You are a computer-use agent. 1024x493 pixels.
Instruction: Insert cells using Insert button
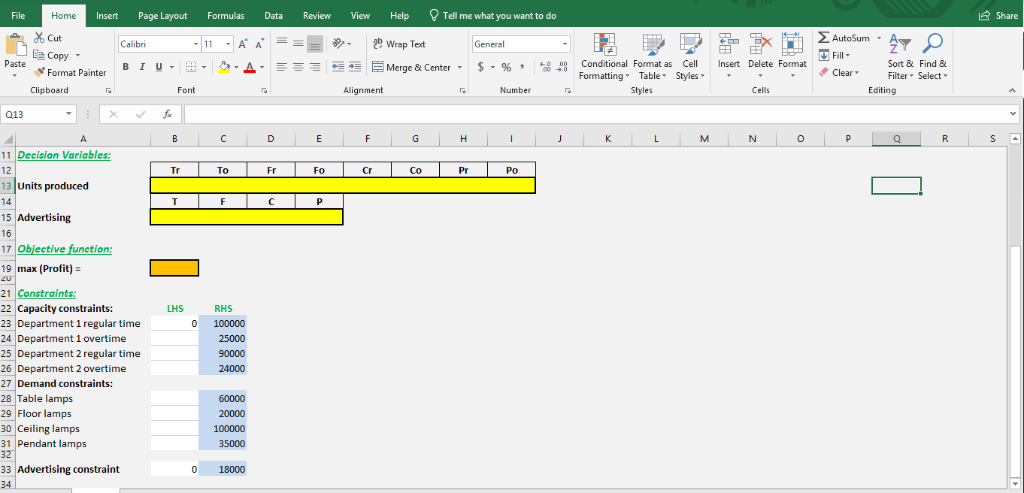[729, 57]
